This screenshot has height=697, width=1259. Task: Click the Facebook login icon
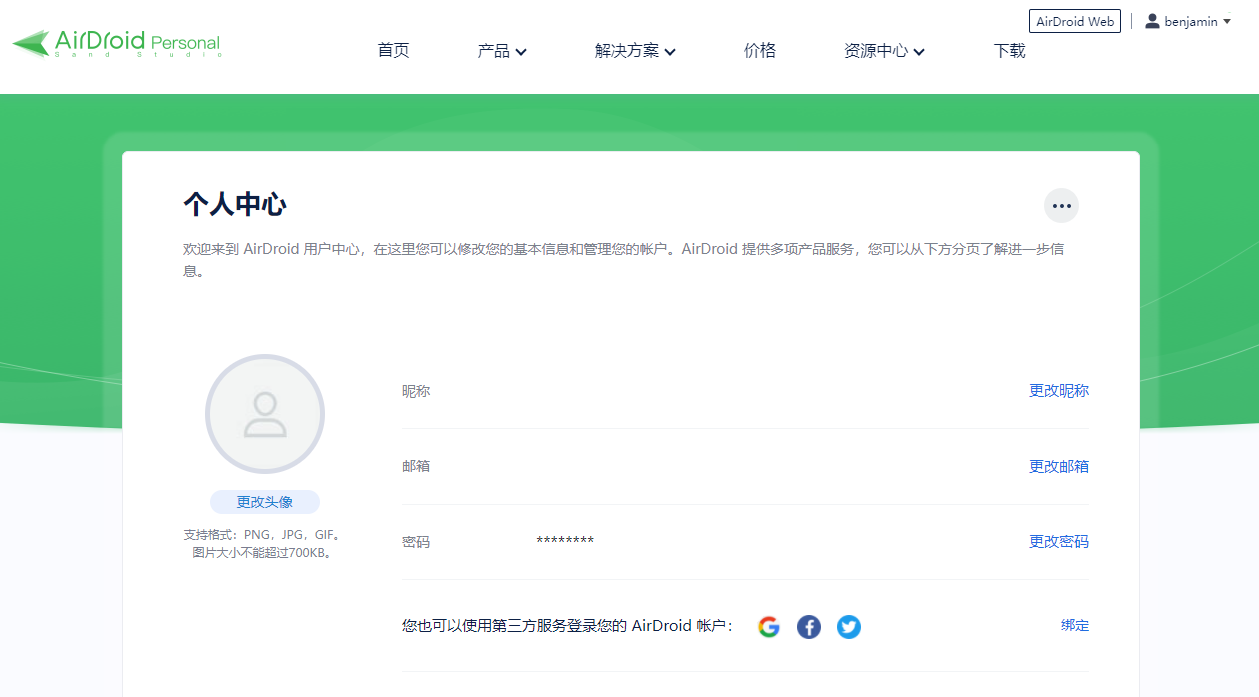pos(808,627)
